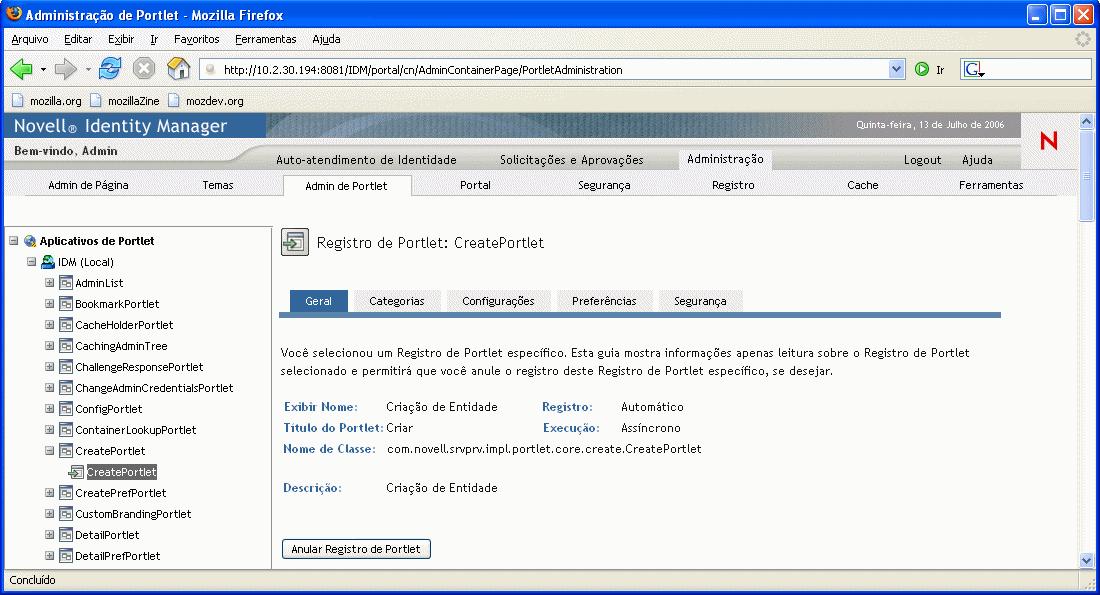
Task: Open the forward button history dropdown
Action: click(x=88, y=69)
